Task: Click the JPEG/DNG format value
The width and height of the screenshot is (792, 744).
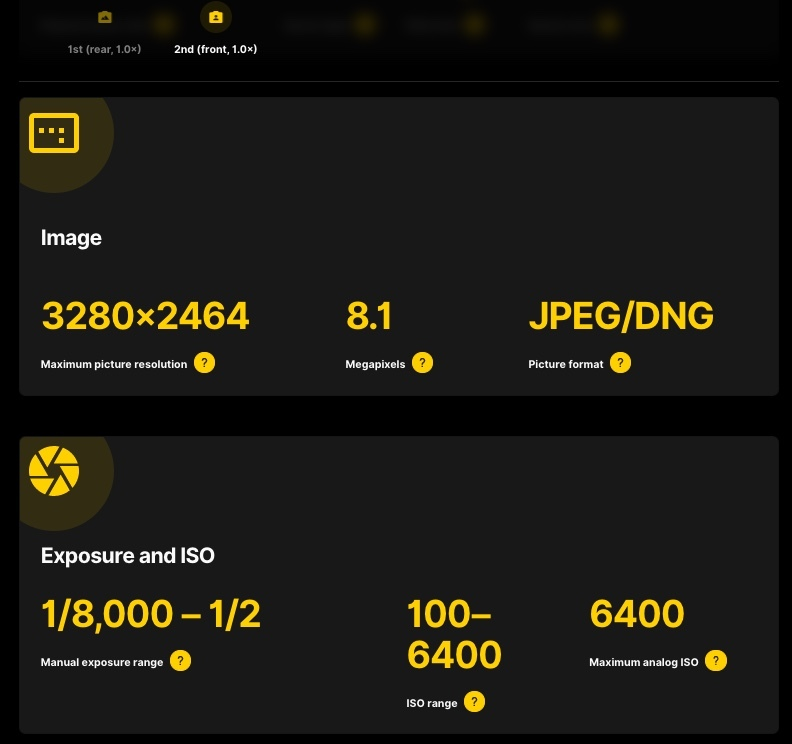Action: click(621, 316)
